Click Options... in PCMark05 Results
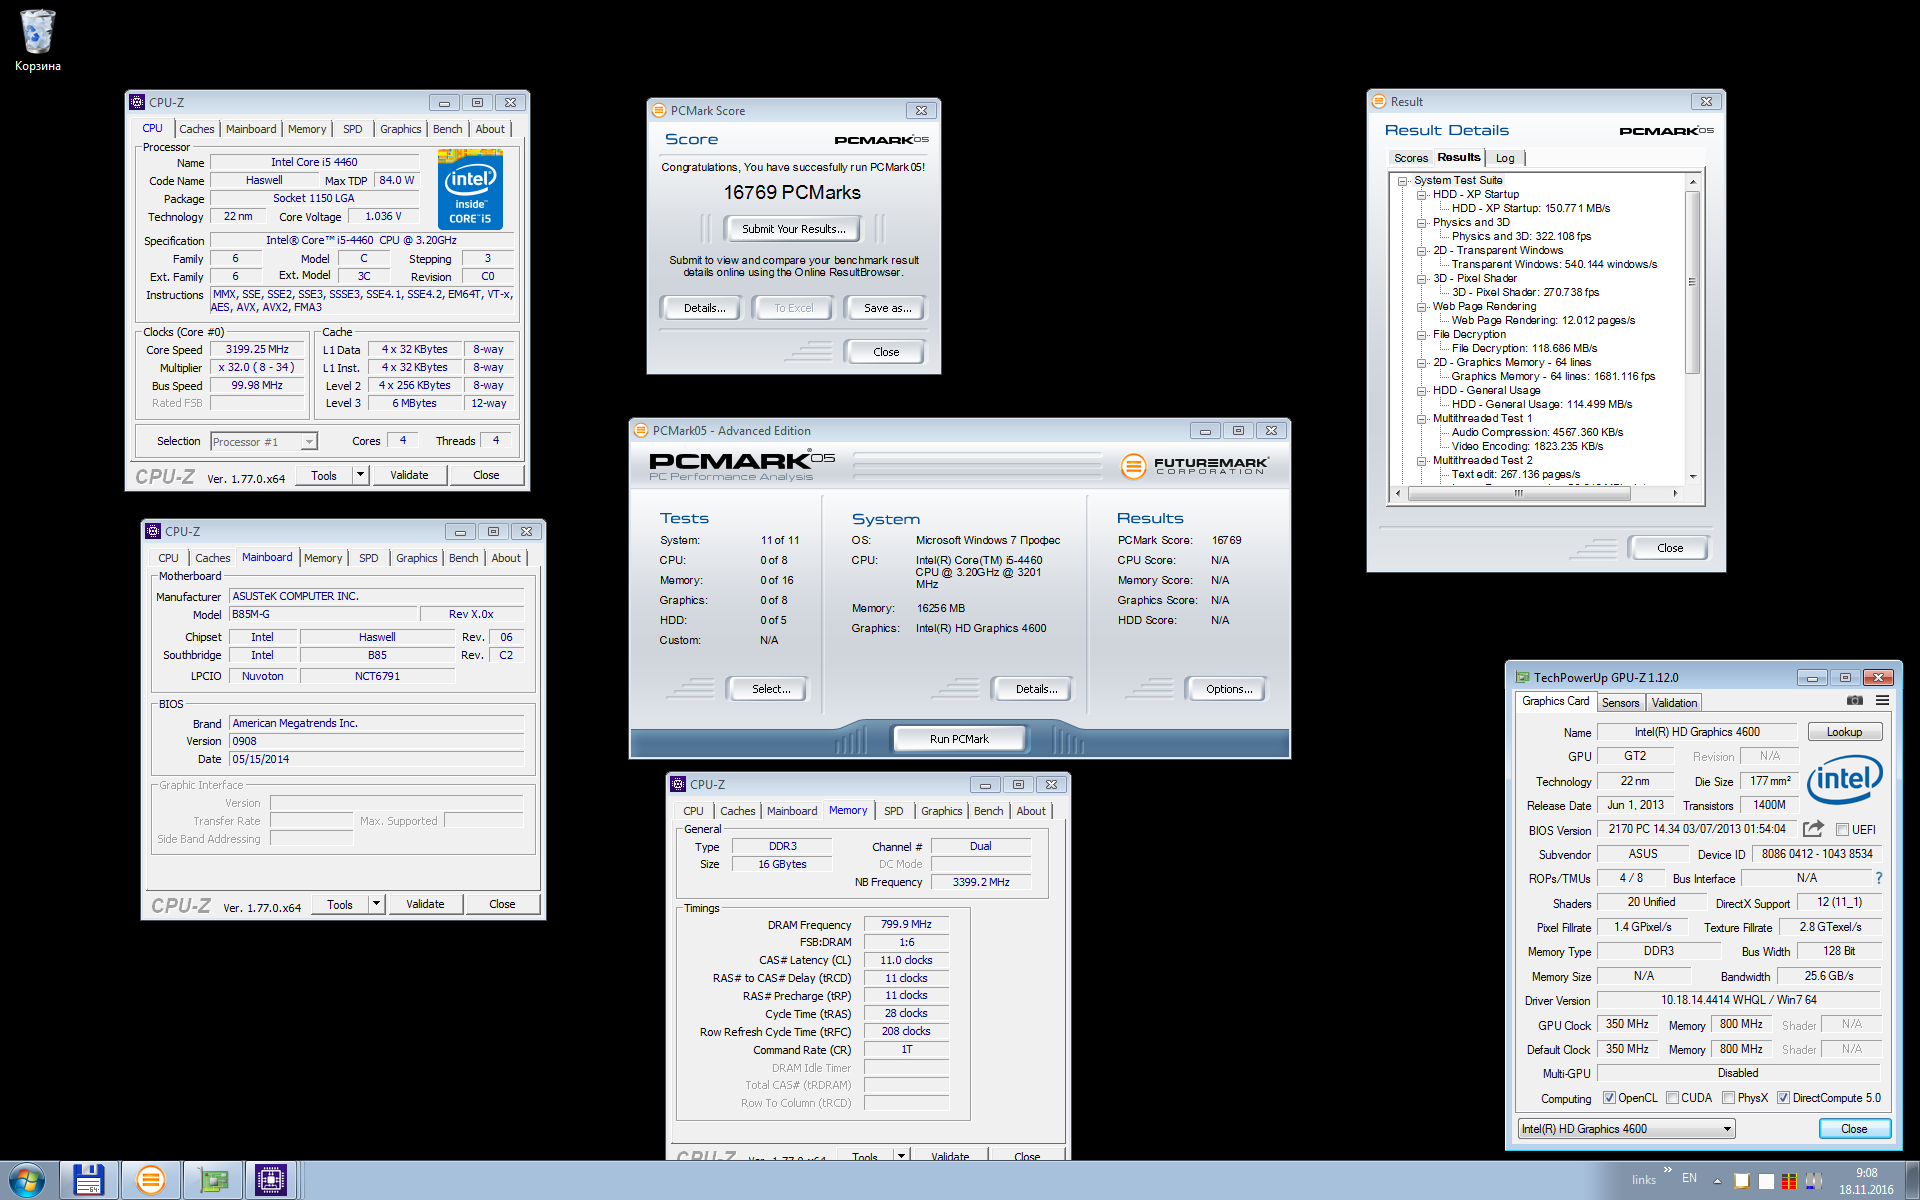1920x1200 pixels. point(1229,689)
